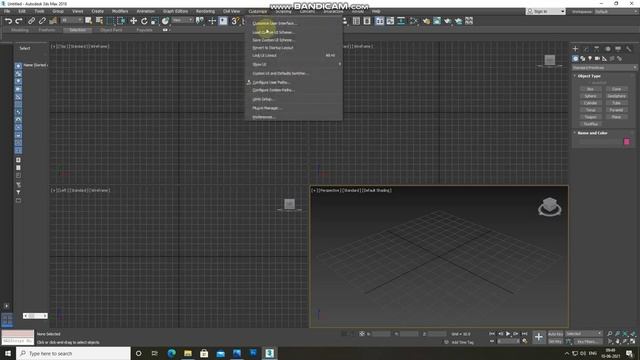Viewport: 640px width, 360px height.
Task: Click the Undo arrow icon
Action: point(8,21)
